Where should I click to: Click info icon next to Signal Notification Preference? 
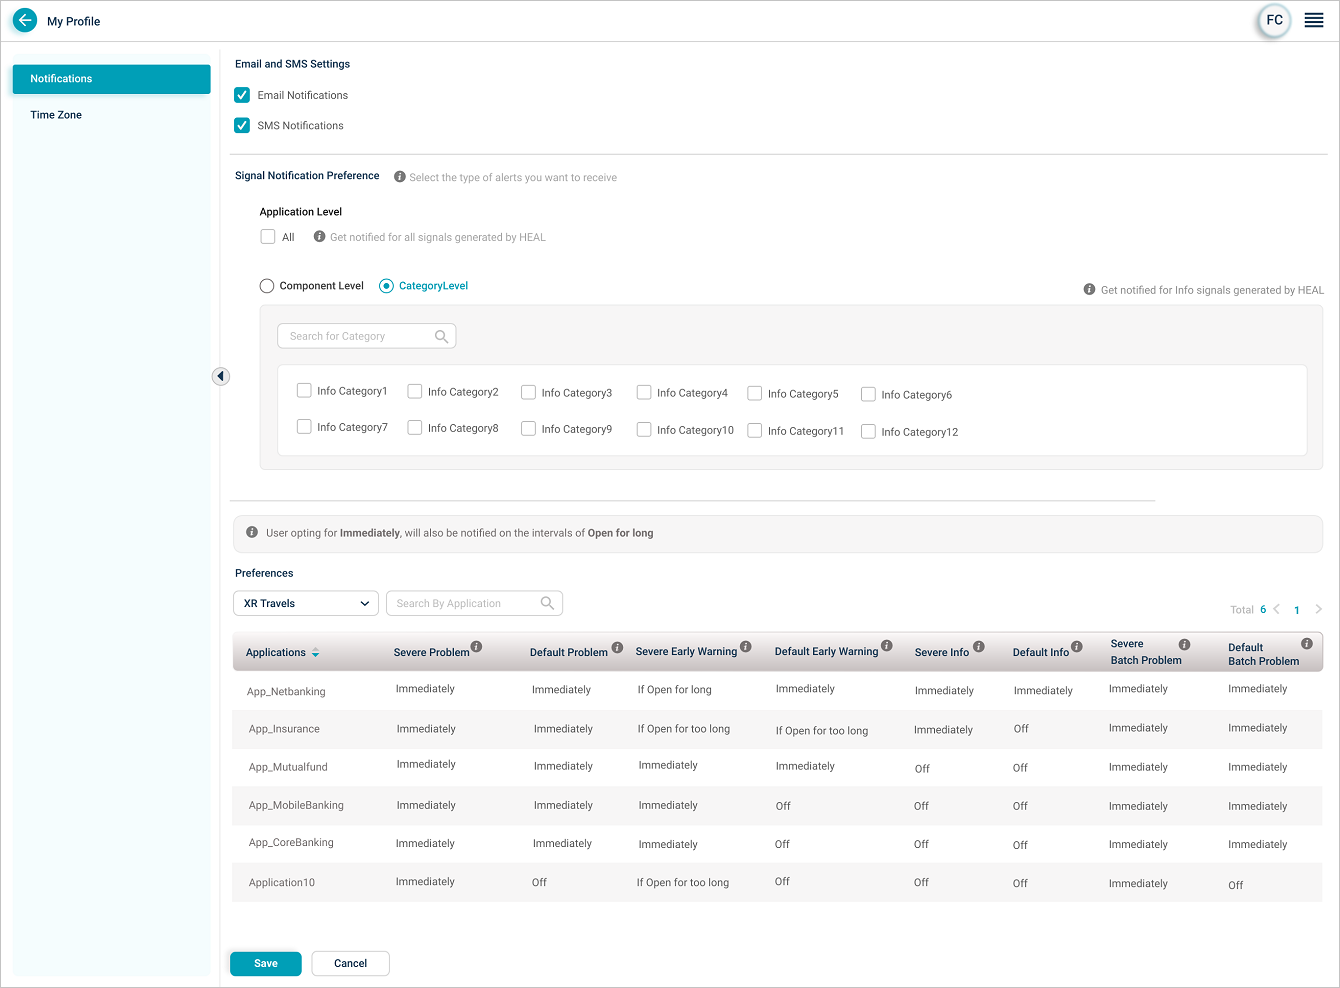(x=400, y=177)
